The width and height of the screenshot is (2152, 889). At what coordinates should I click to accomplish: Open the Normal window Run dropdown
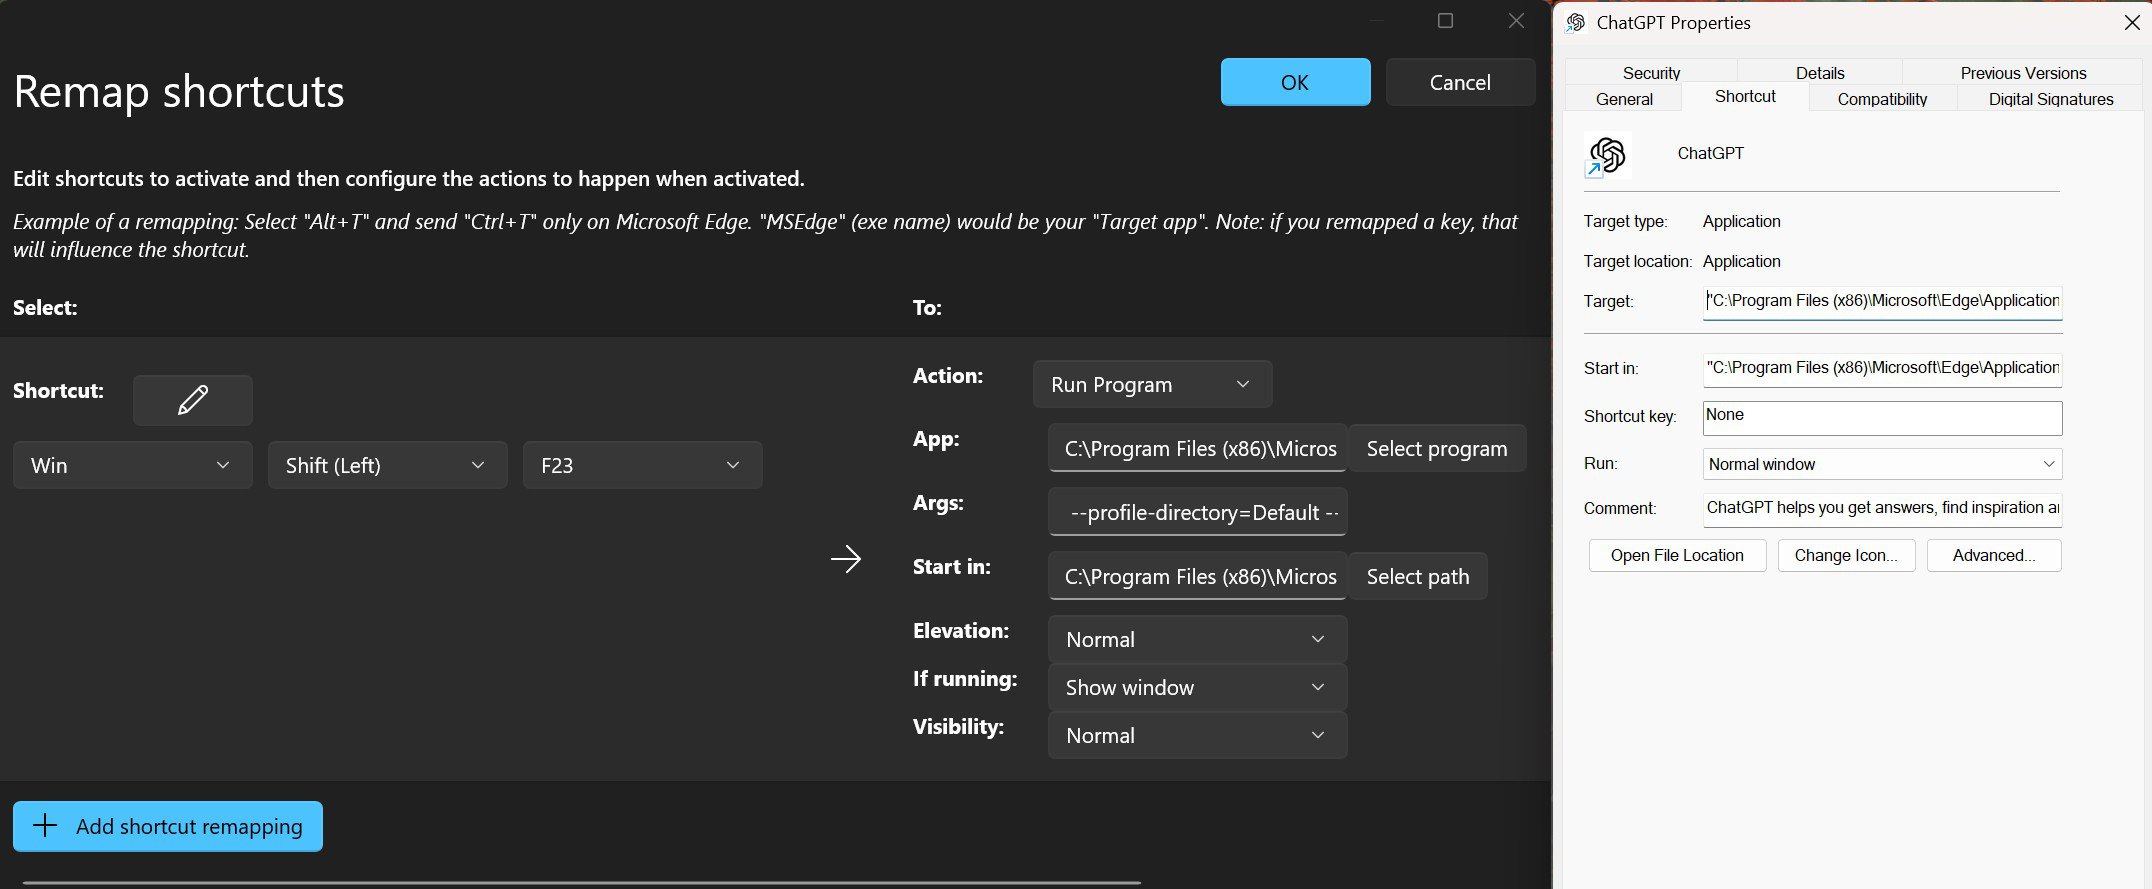click(1881, 464)
